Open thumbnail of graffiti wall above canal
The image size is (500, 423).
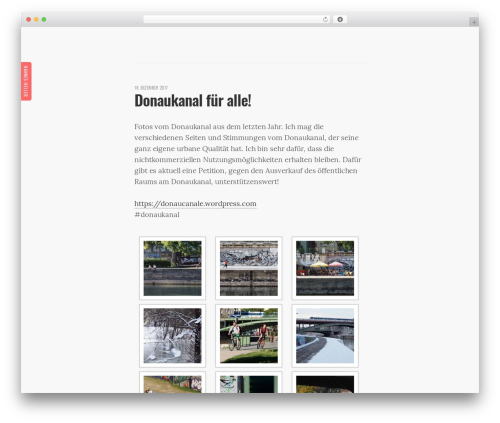coord(249,268)
